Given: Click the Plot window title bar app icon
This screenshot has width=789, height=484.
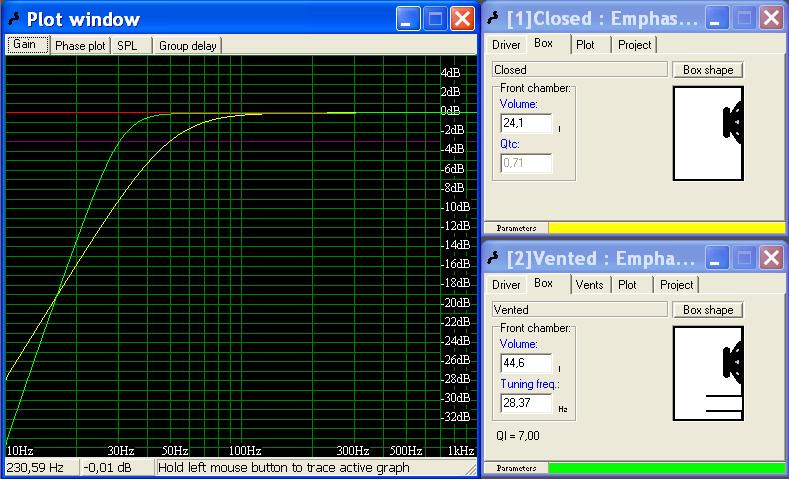Looking at the screenshot, I should click(14, 19).
